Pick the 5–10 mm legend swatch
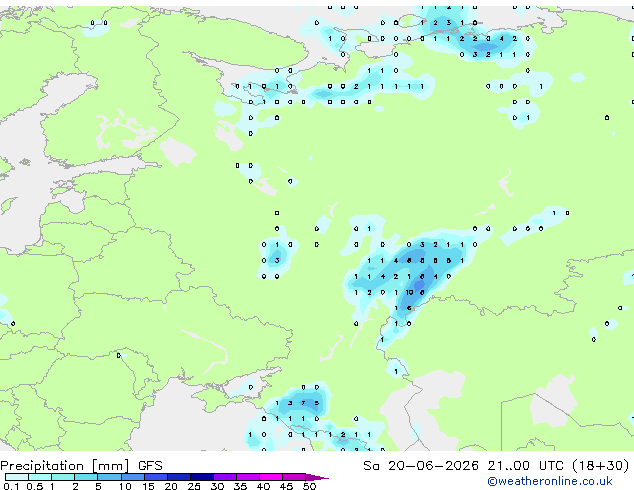Image resolution: width=634 pixels, height=490 pixels. pyautogui.click(x=109, y=477)
